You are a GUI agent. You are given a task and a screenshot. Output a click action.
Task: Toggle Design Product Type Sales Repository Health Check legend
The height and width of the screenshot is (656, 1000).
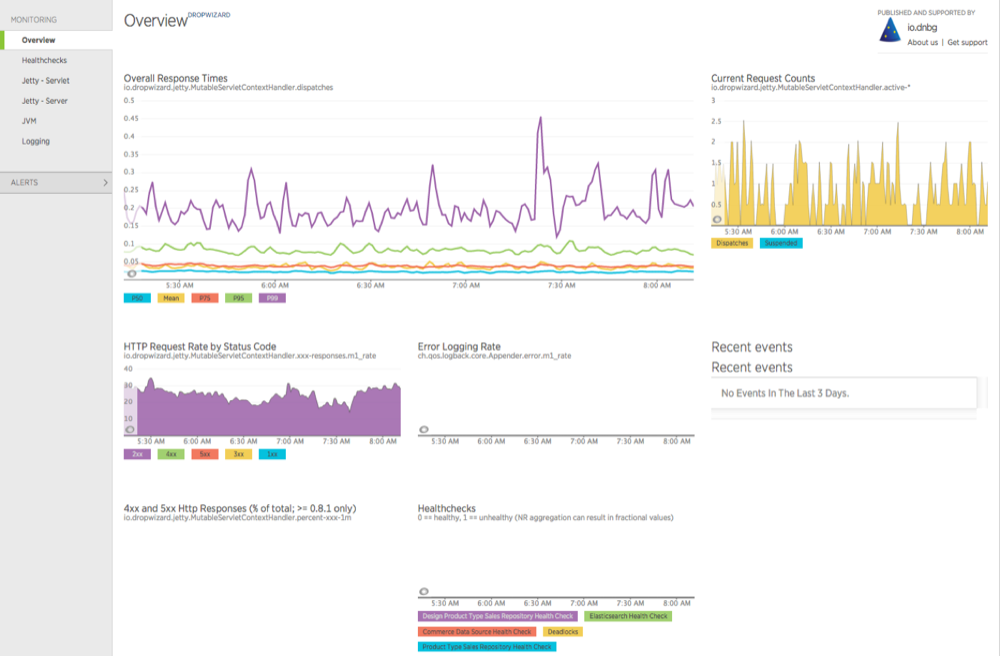coord(497,616)
